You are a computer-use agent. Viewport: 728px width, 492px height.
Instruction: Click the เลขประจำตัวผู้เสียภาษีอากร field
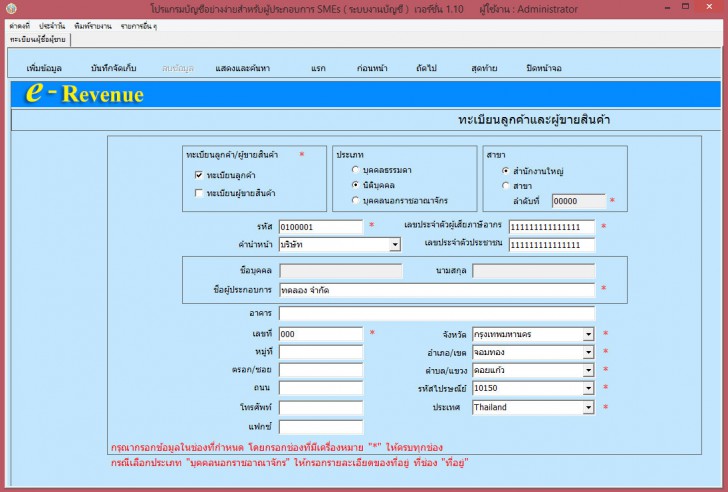(x=552, y=227)
